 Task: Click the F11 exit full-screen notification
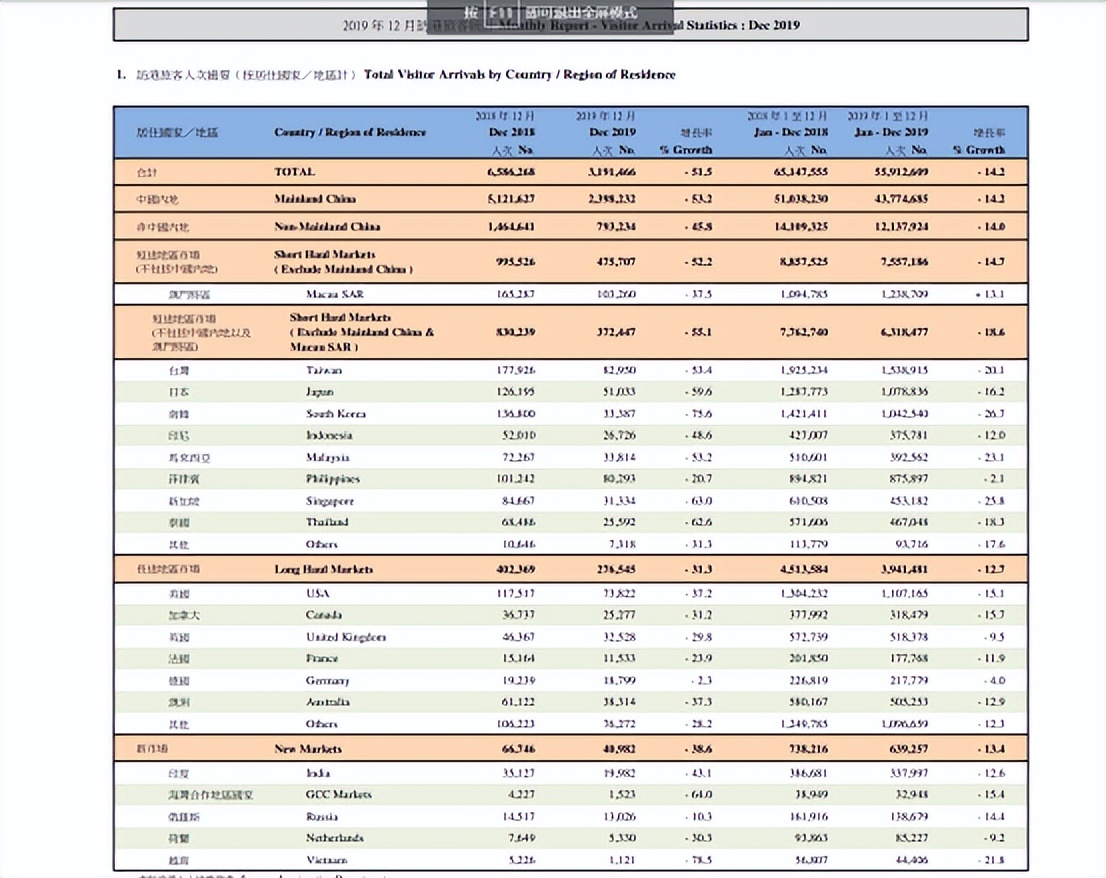point(553,12)
